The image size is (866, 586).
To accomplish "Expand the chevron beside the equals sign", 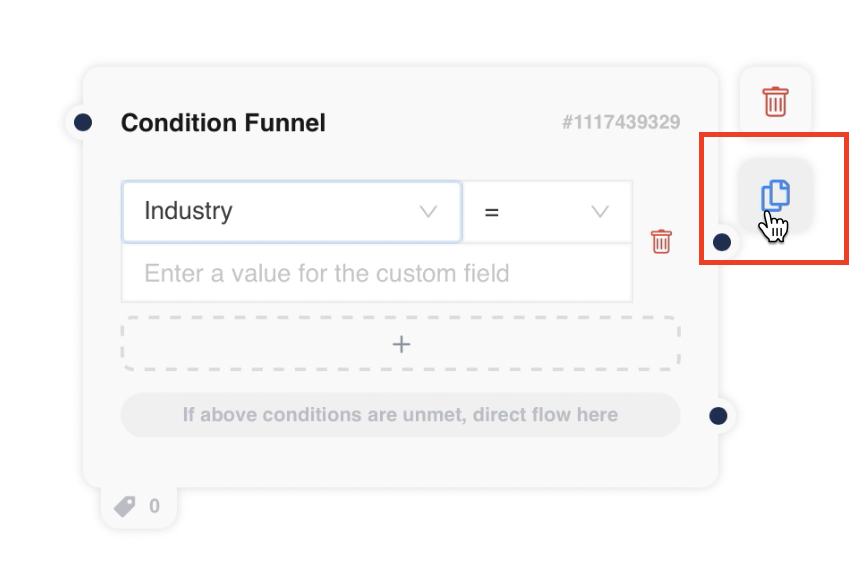I will [600, 211].
